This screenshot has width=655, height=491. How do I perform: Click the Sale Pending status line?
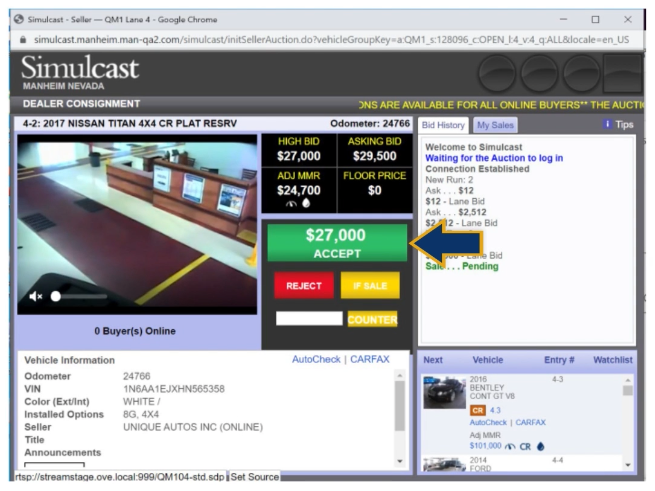(x=462, y=267)
